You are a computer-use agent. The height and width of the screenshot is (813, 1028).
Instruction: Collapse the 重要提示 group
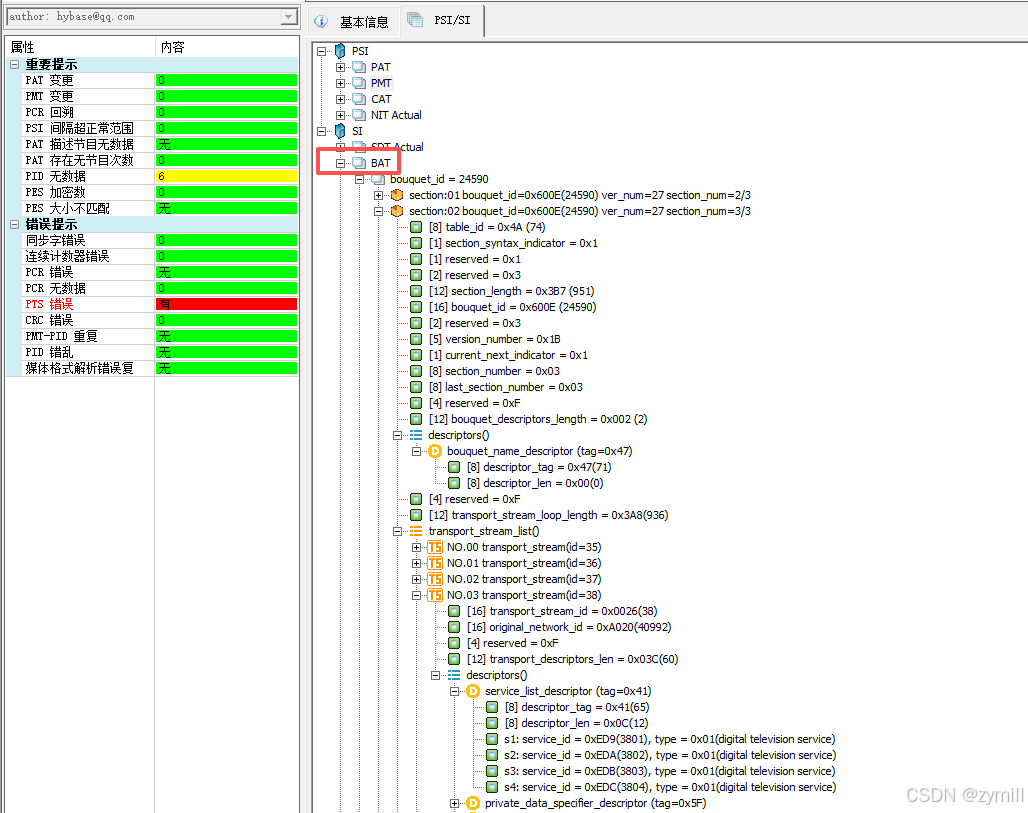click(14, 64)
